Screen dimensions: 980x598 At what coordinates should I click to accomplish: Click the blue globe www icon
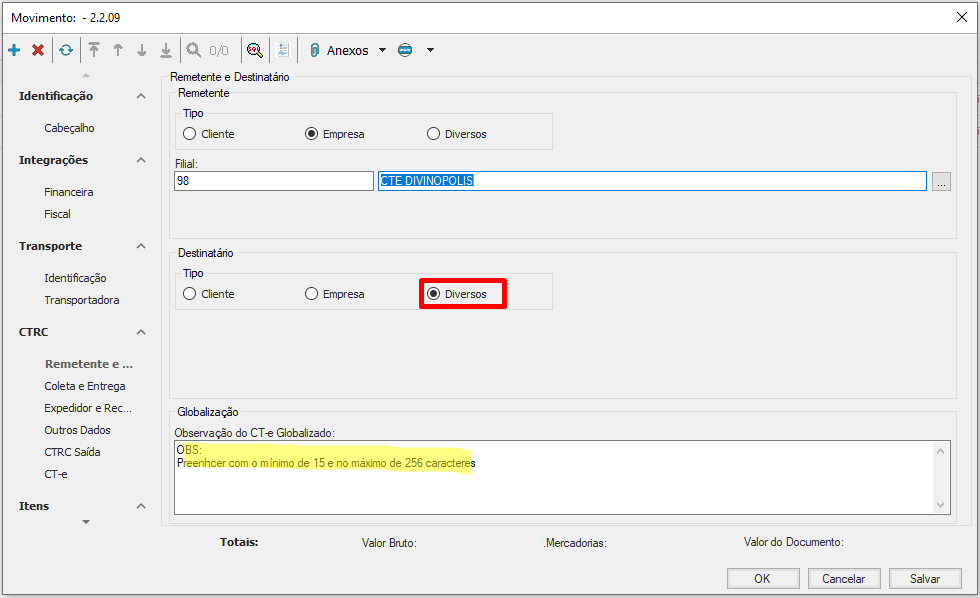[405, 50]
